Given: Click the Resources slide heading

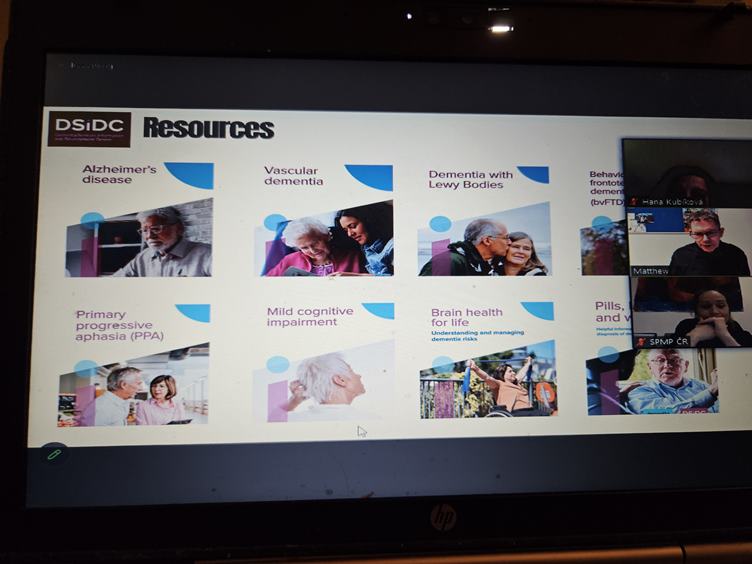Looking at the screenshot, I should (208, 129).
